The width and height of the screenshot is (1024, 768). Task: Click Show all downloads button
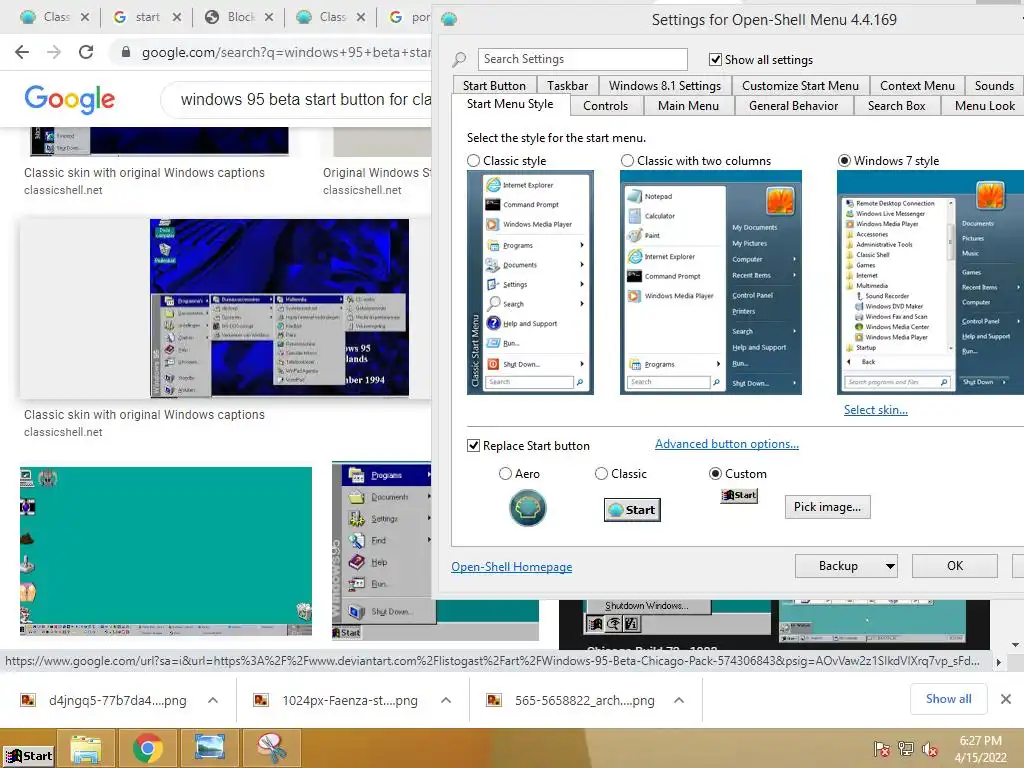click(948, 699)
